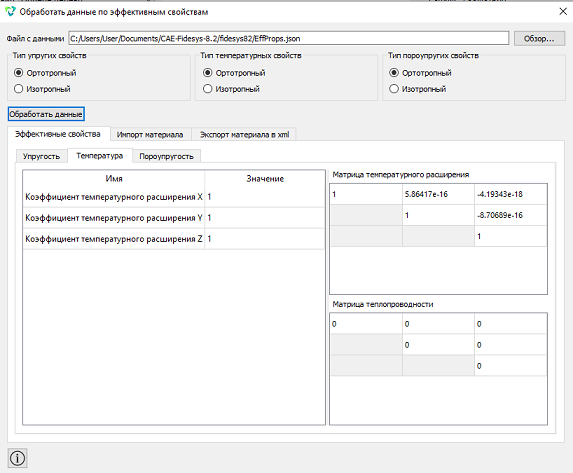Select the Z expansion coefficient row

tap(174, 239)
